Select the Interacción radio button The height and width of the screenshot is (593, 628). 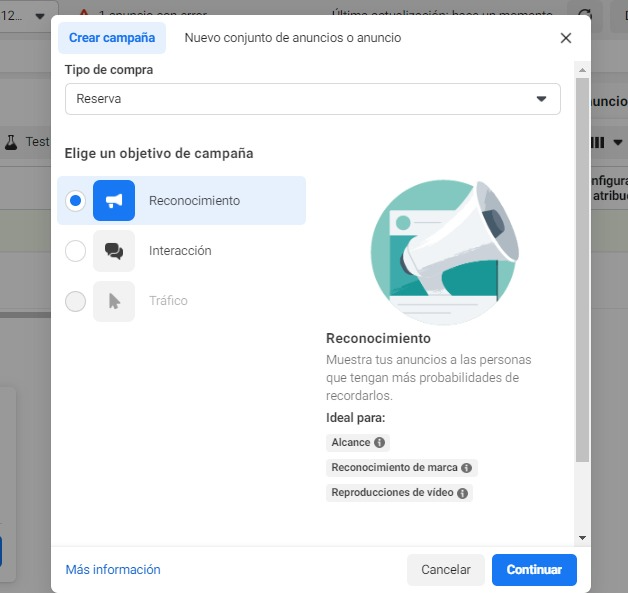point(75,251)
